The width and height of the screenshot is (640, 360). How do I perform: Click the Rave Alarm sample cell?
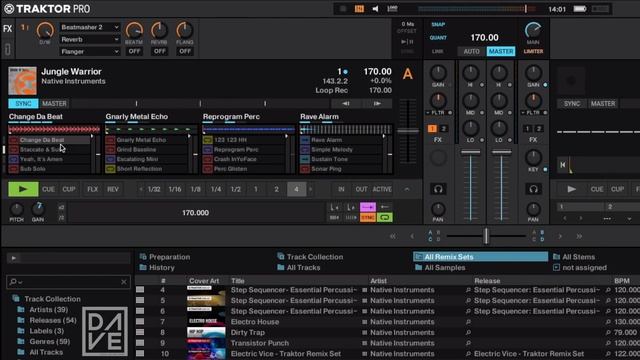point(341,140)
